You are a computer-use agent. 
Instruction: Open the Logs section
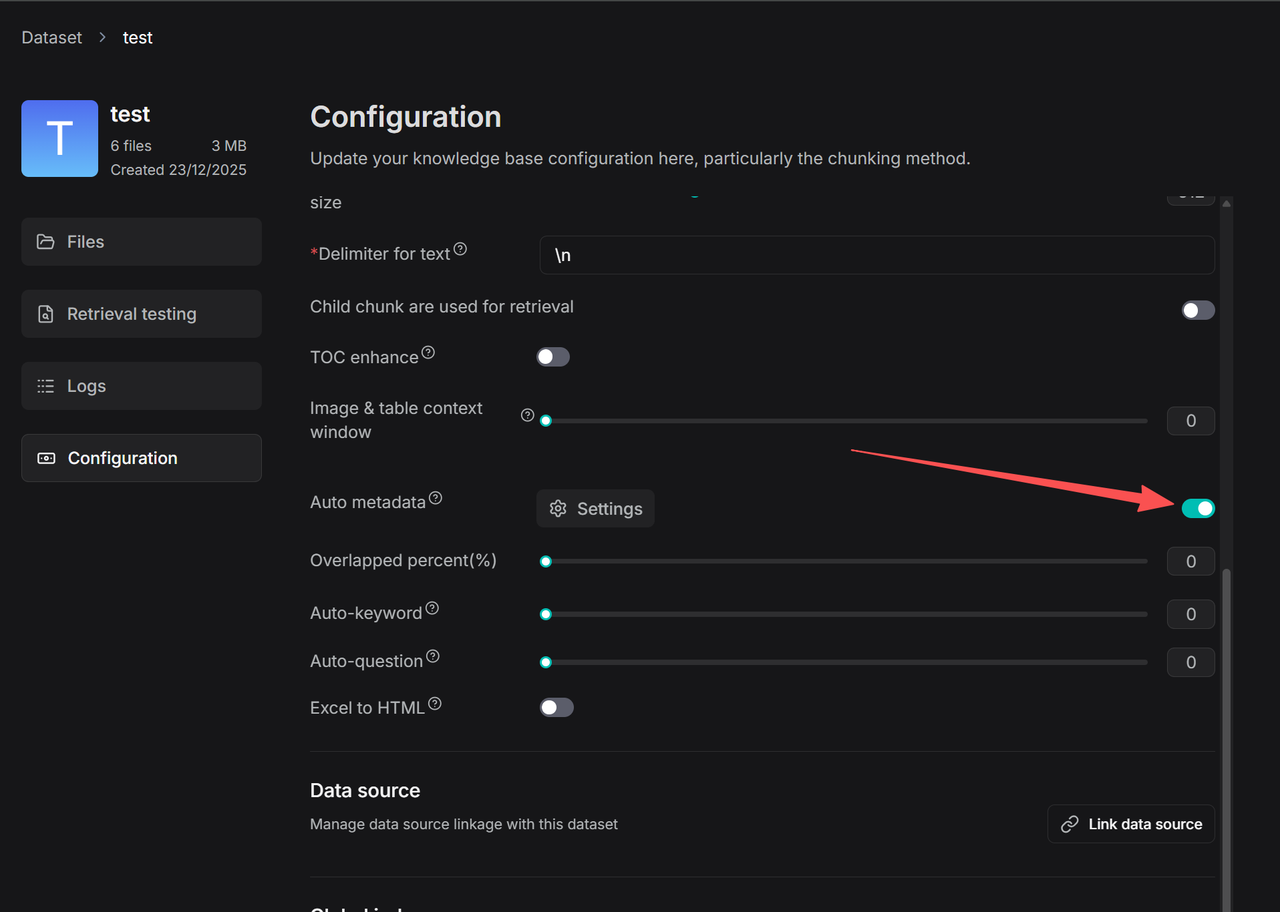pos(141,386)
